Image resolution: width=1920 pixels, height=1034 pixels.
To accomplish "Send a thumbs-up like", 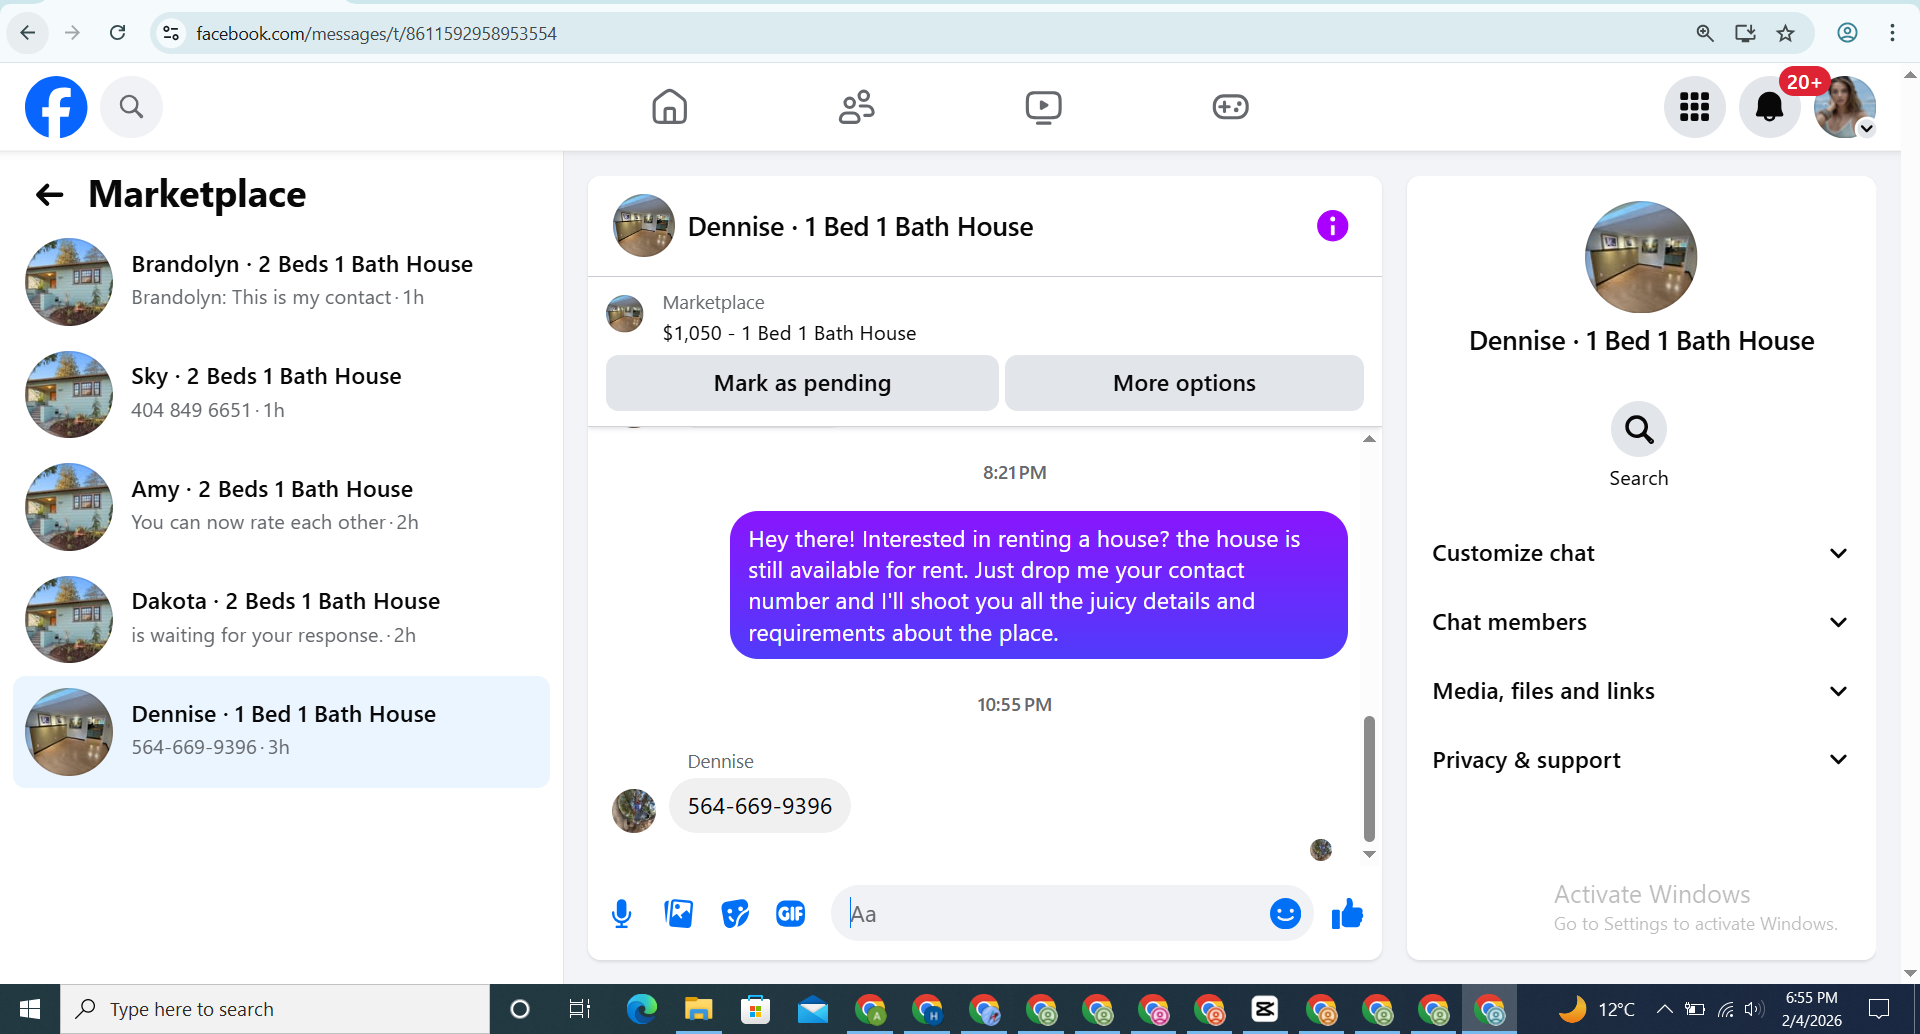I will tap(1347, 913).
